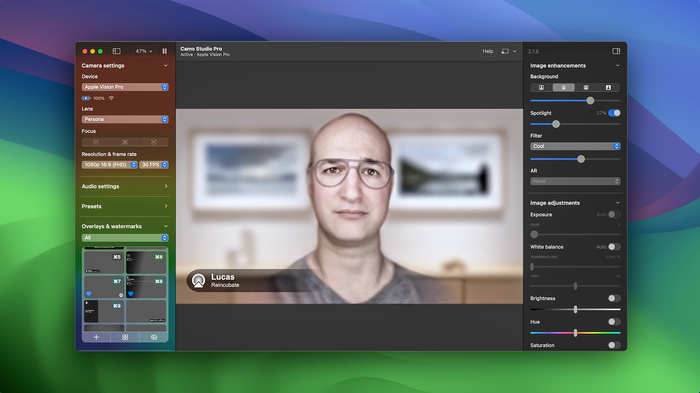700x393 pixels.
Task: Click the Lucas name in video overlay
Action: click(222, 277)
